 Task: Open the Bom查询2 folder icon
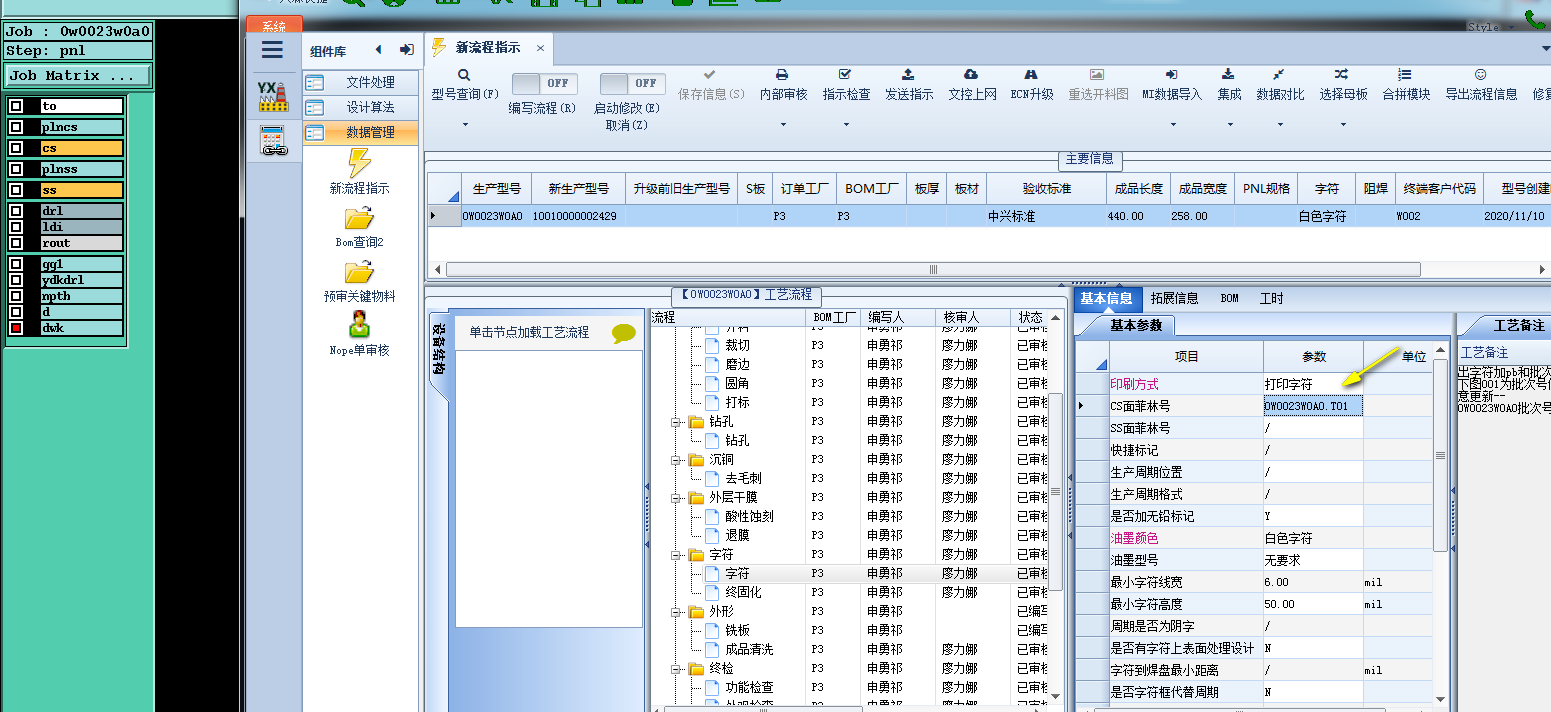359,219
